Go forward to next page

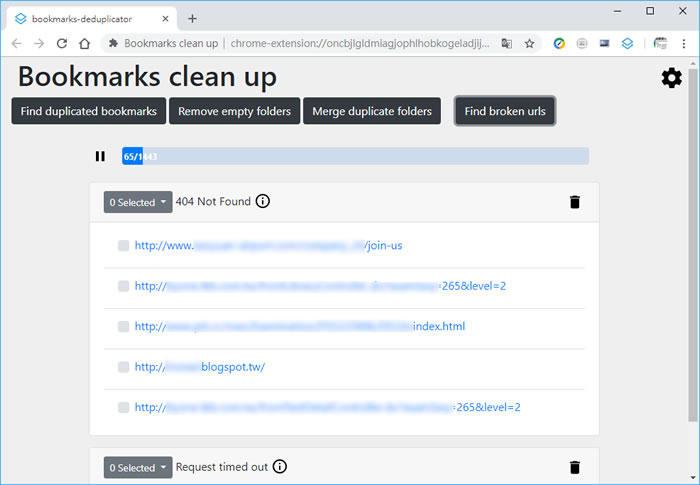(x=39, y=43)
